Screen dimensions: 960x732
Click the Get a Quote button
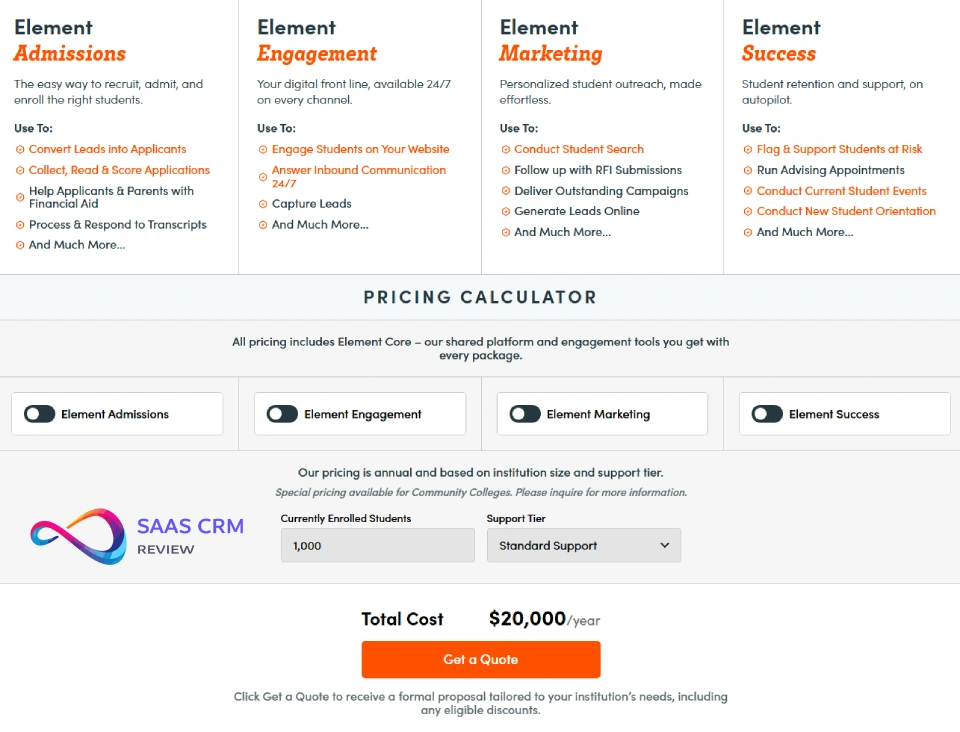(481, 660)
